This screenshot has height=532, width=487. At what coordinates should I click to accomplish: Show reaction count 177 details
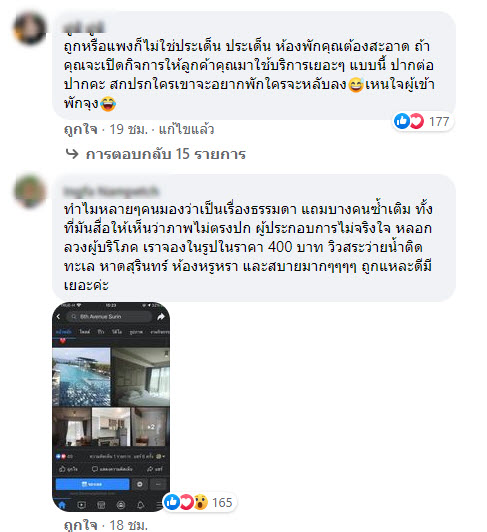(x=439, y=121)
